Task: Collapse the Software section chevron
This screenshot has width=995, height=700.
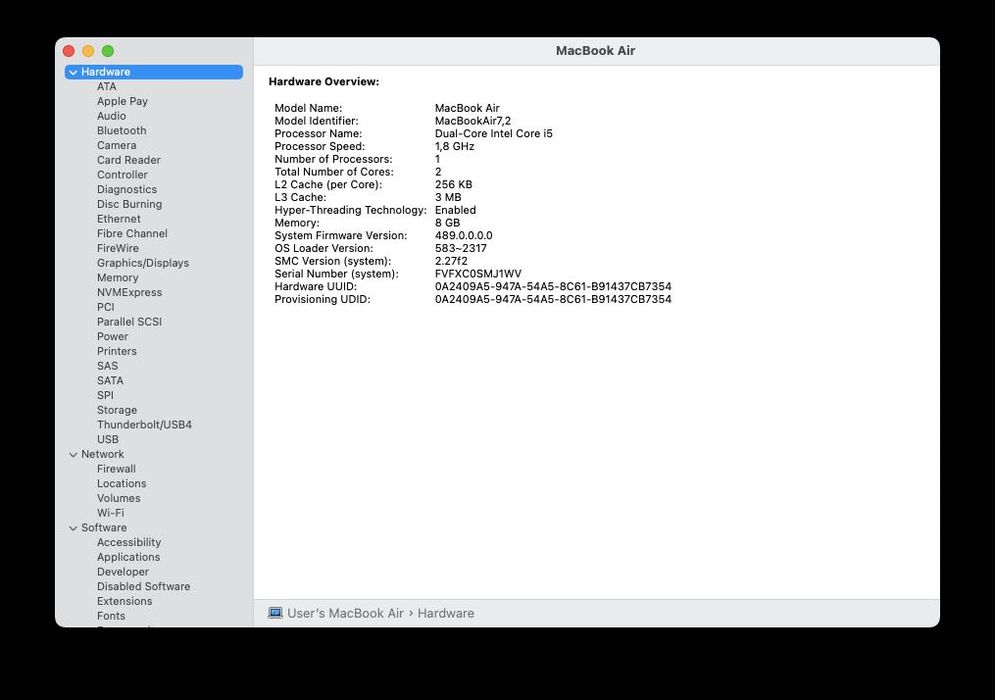Action: click(x=73, y=528)
